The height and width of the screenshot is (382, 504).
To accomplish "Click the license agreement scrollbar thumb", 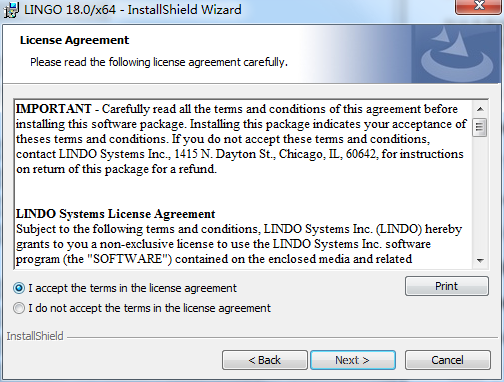I will (x=480, y=127).
